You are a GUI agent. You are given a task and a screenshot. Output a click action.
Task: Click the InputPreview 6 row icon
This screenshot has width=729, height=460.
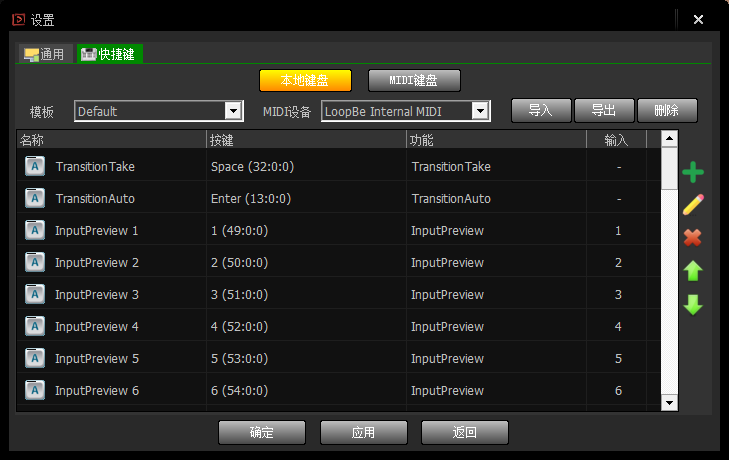click(35, 391)
